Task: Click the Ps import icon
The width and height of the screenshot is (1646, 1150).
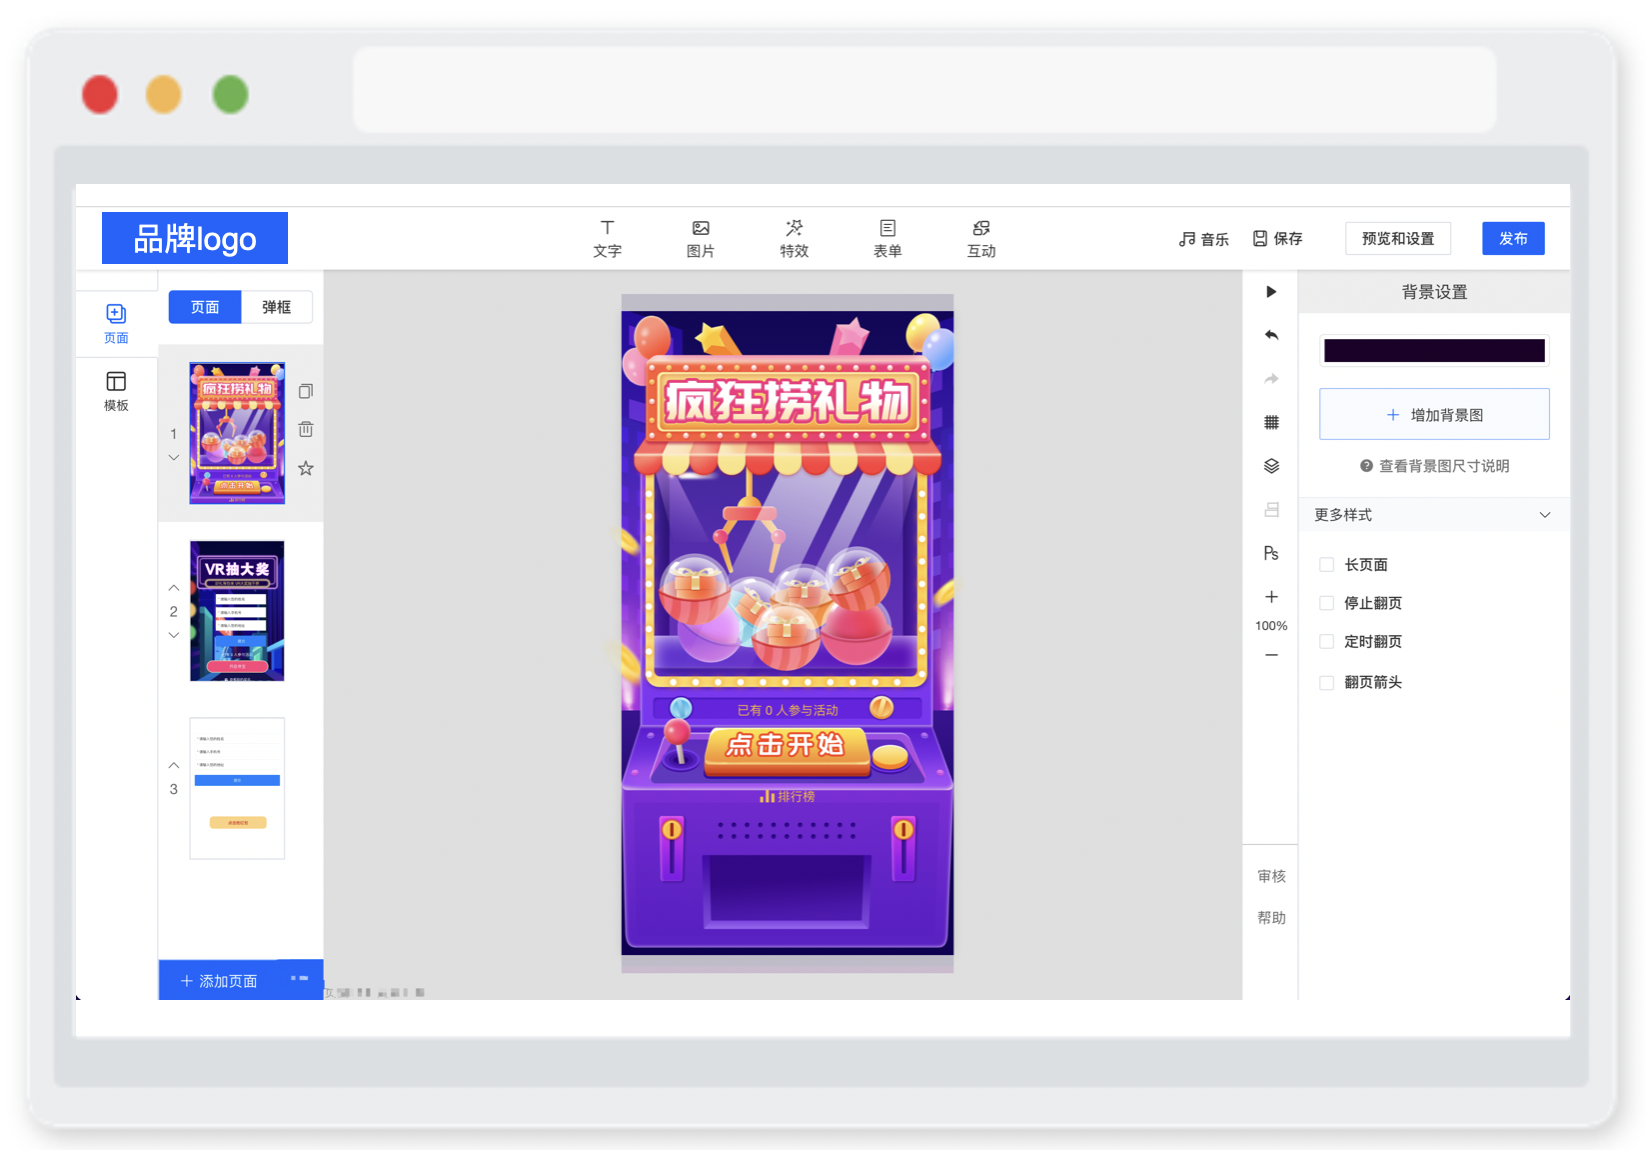Action: 1271,553
